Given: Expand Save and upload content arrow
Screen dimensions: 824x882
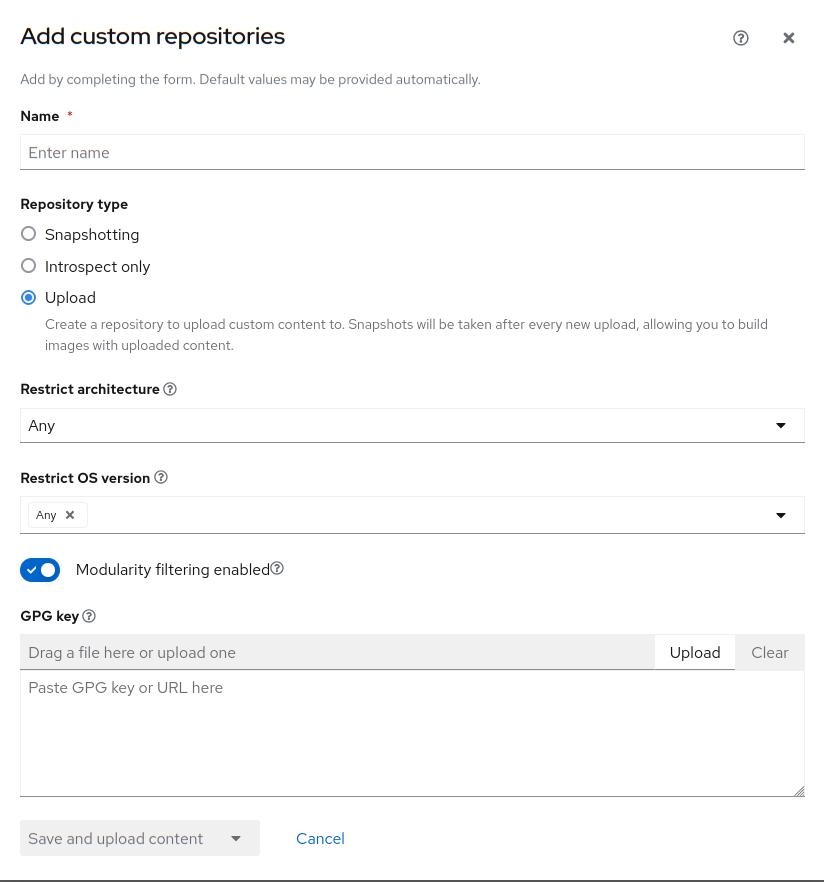Looking at the screenshot, I should (236, 839).
